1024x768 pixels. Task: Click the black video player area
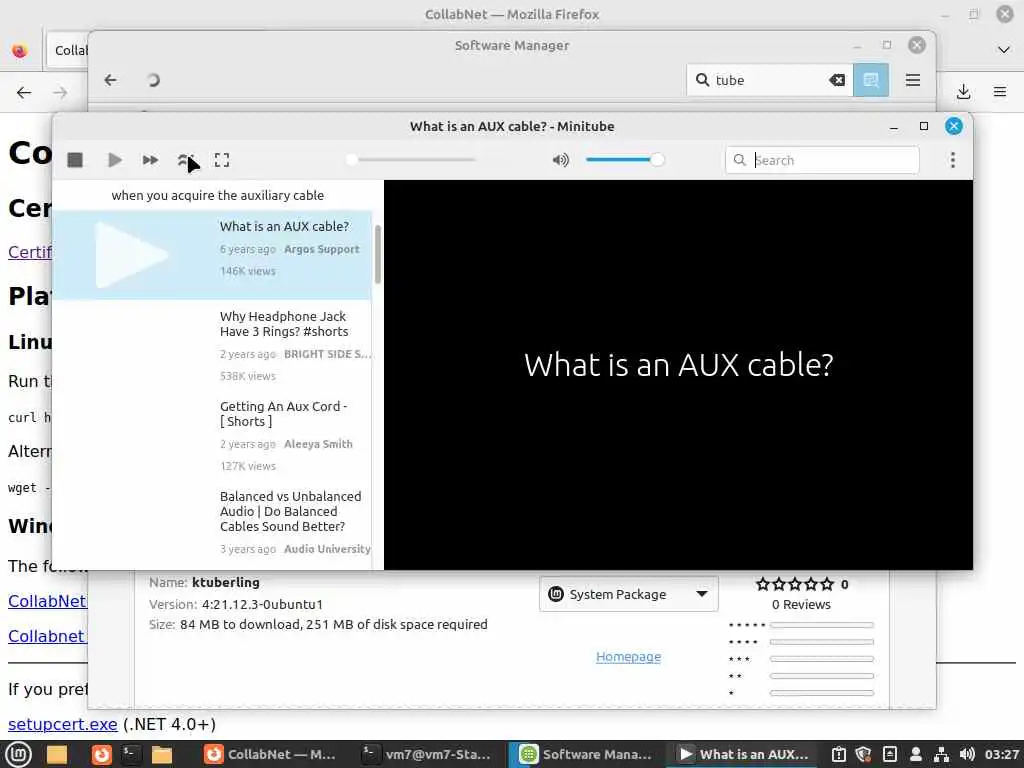pos(678,375)
